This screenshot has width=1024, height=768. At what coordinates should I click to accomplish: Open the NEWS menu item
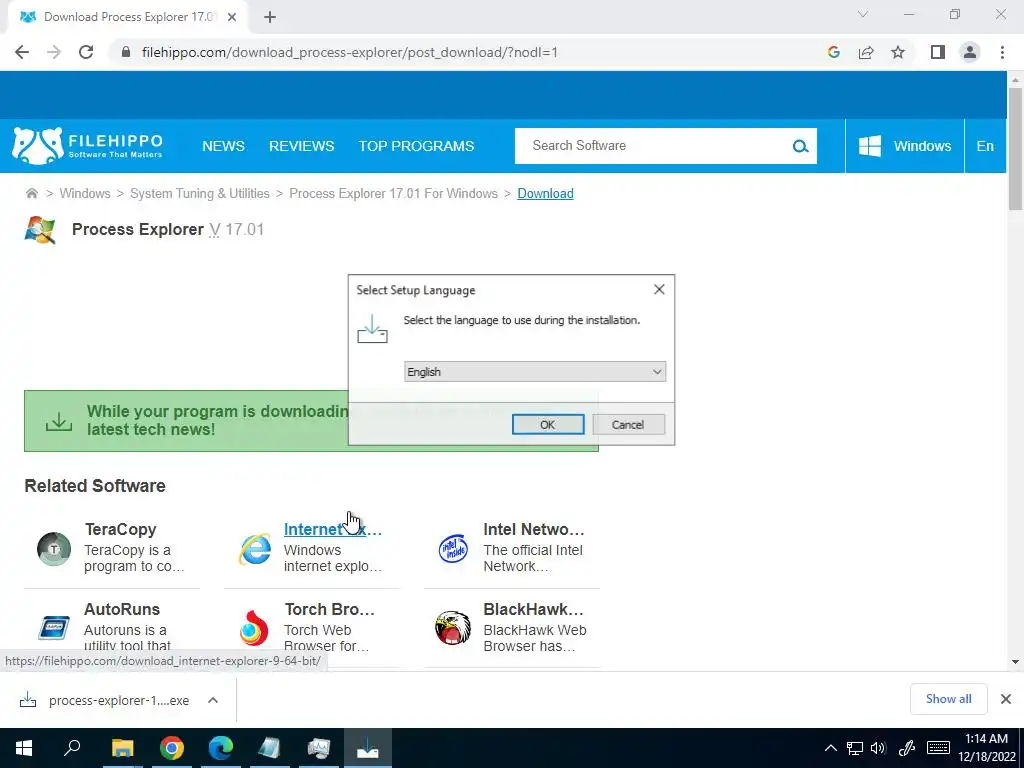click(223, 146)
